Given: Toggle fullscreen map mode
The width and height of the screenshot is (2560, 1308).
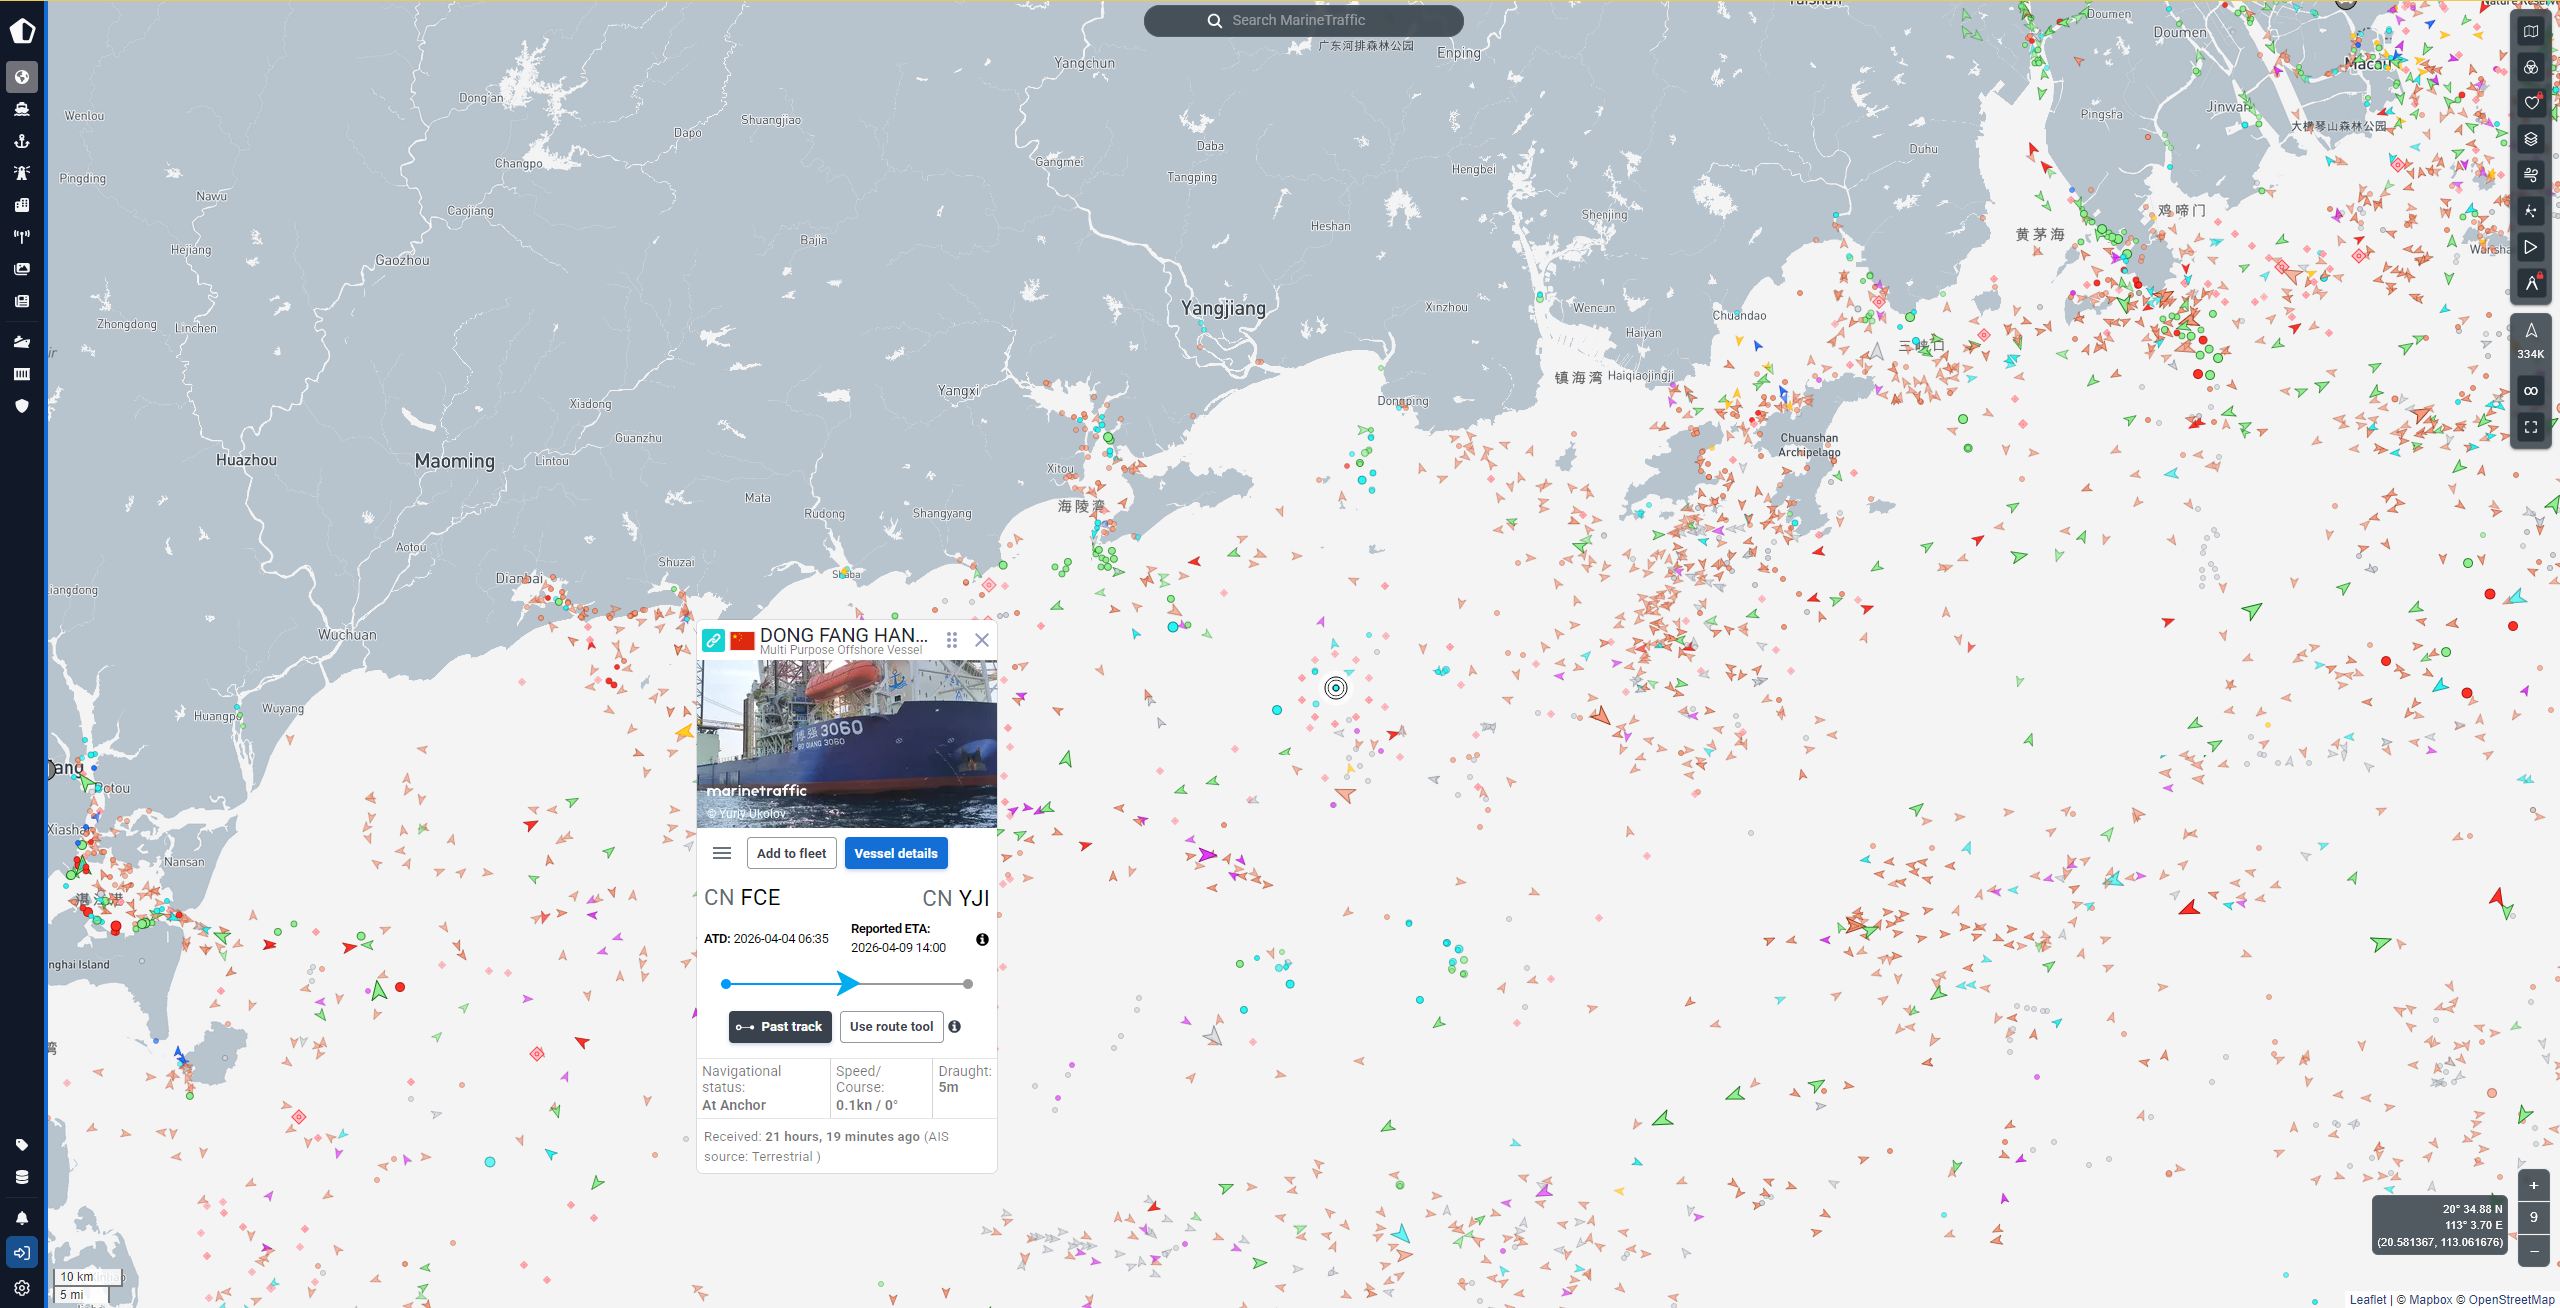Looking at the screenshot, I should click(2531, 427).
